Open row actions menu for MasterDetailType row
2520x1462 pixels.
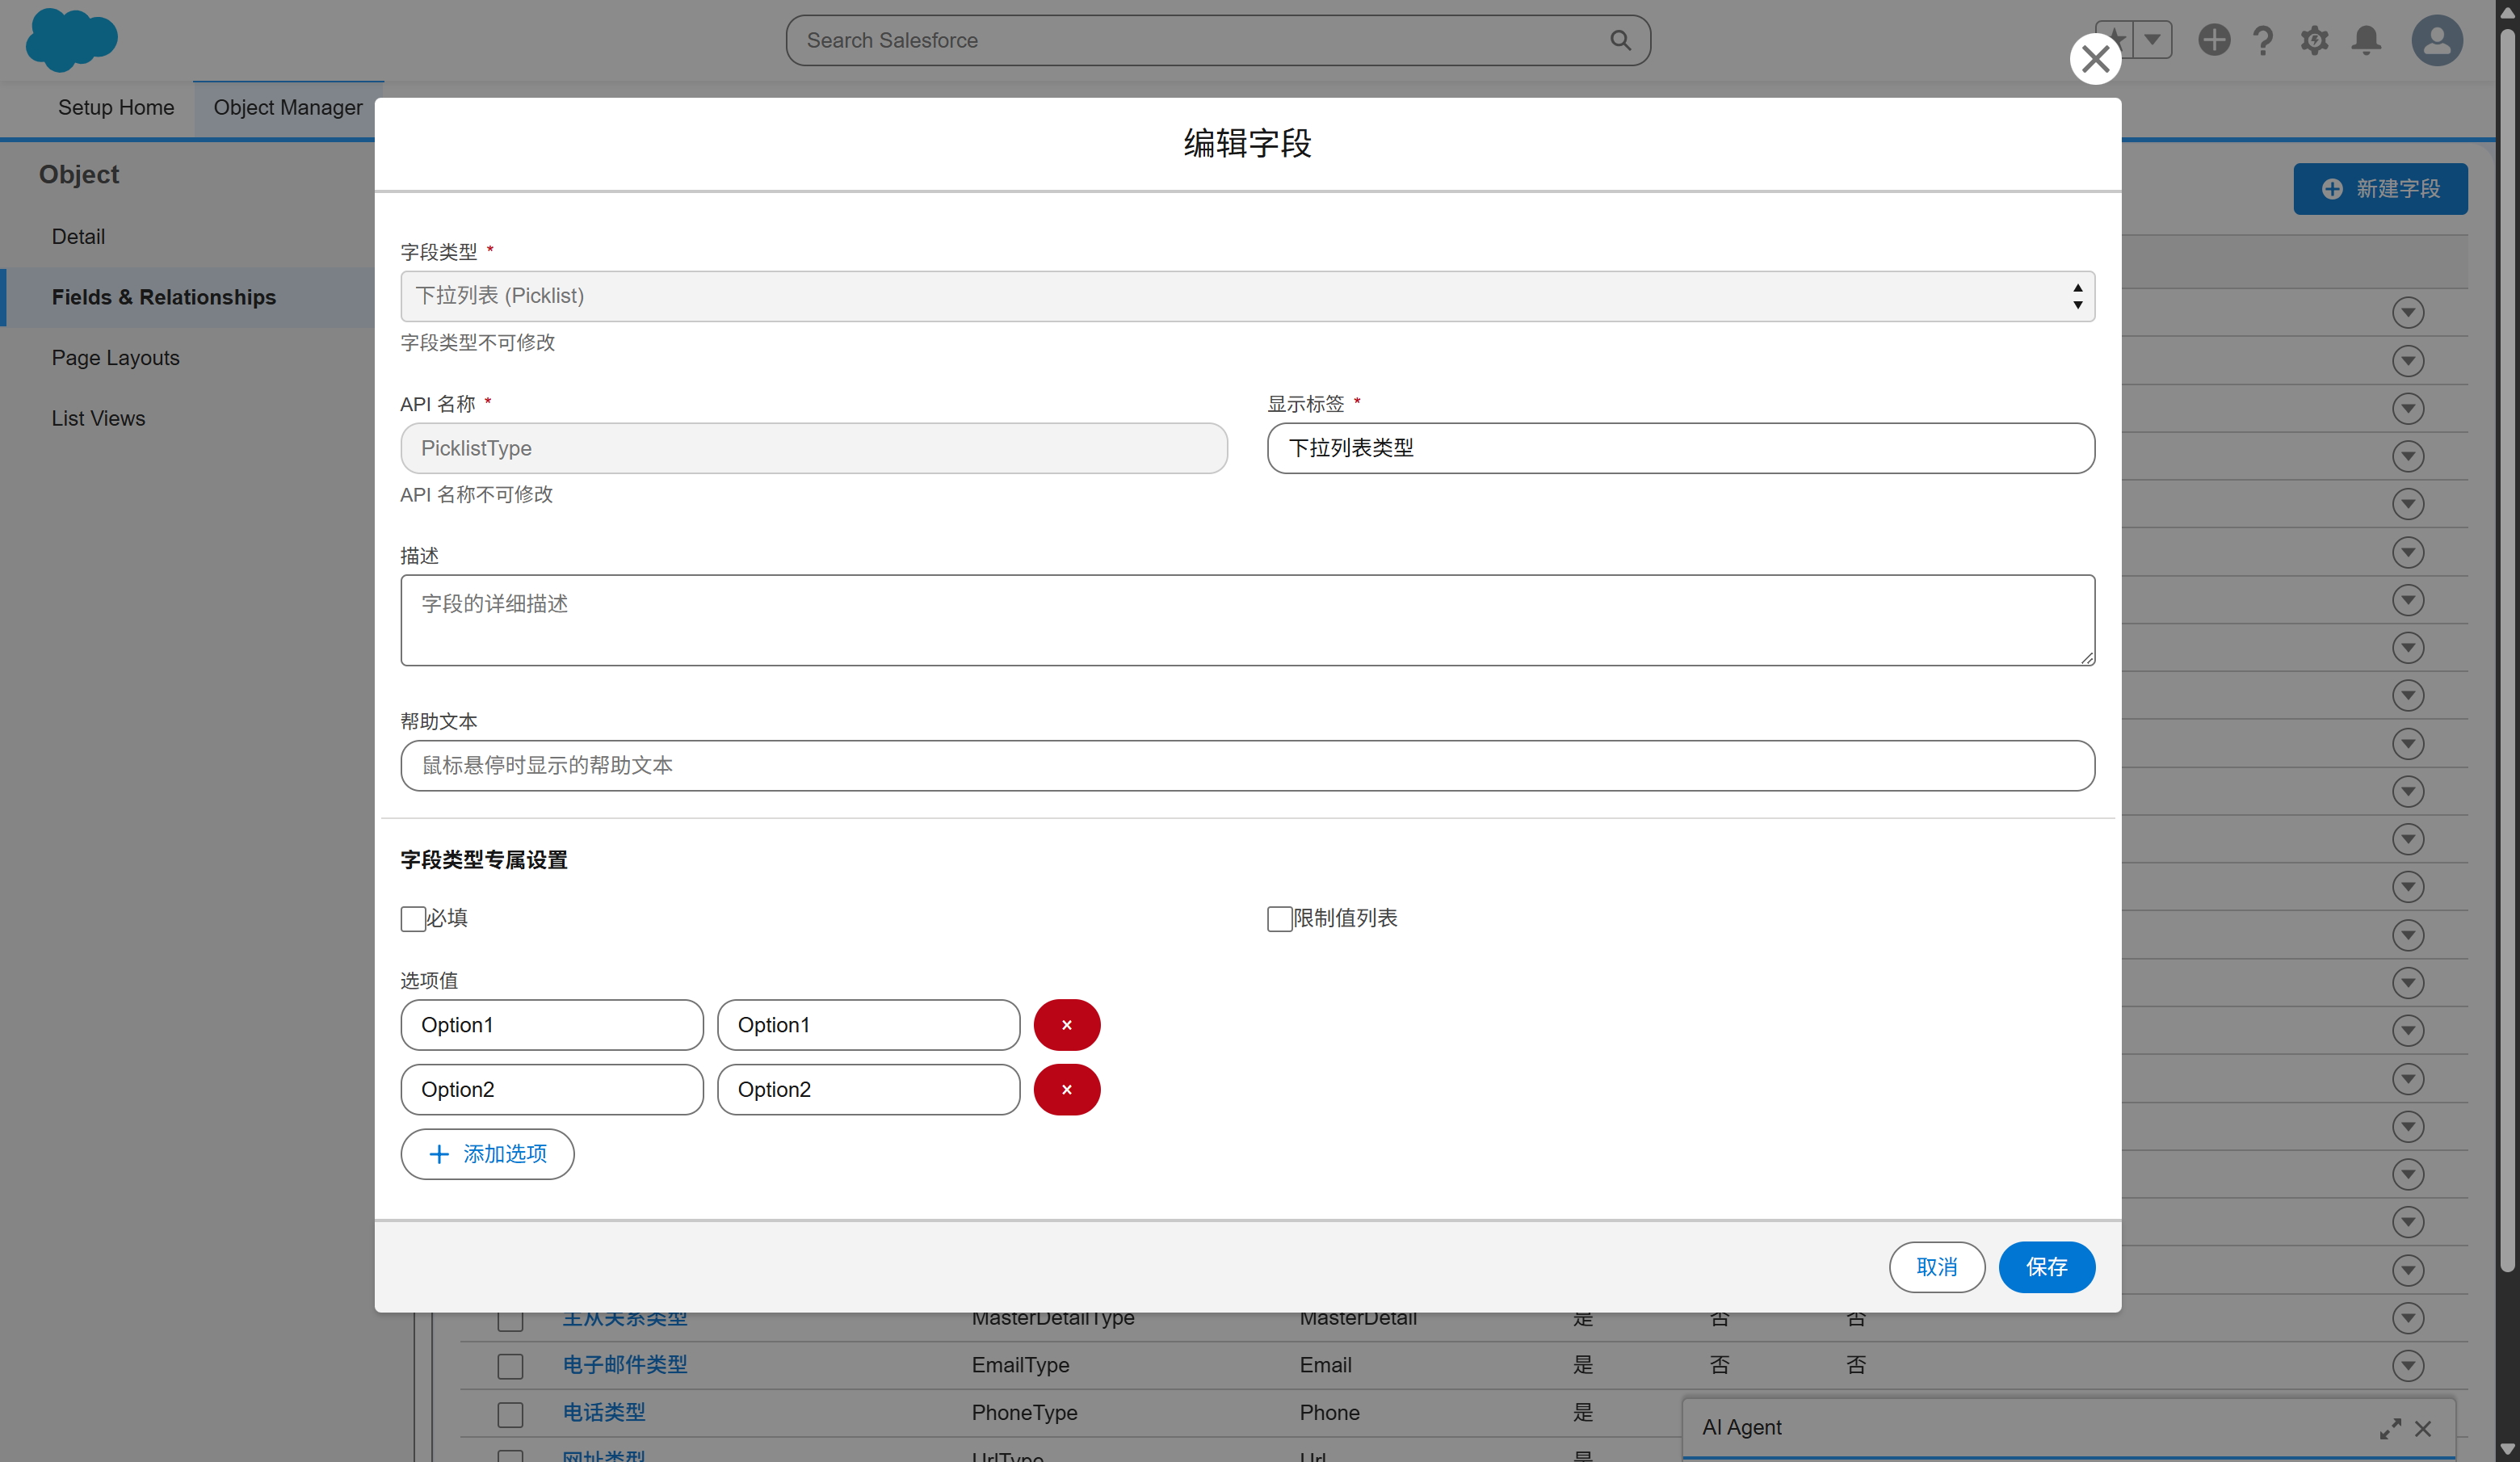click(2408, 1318)
